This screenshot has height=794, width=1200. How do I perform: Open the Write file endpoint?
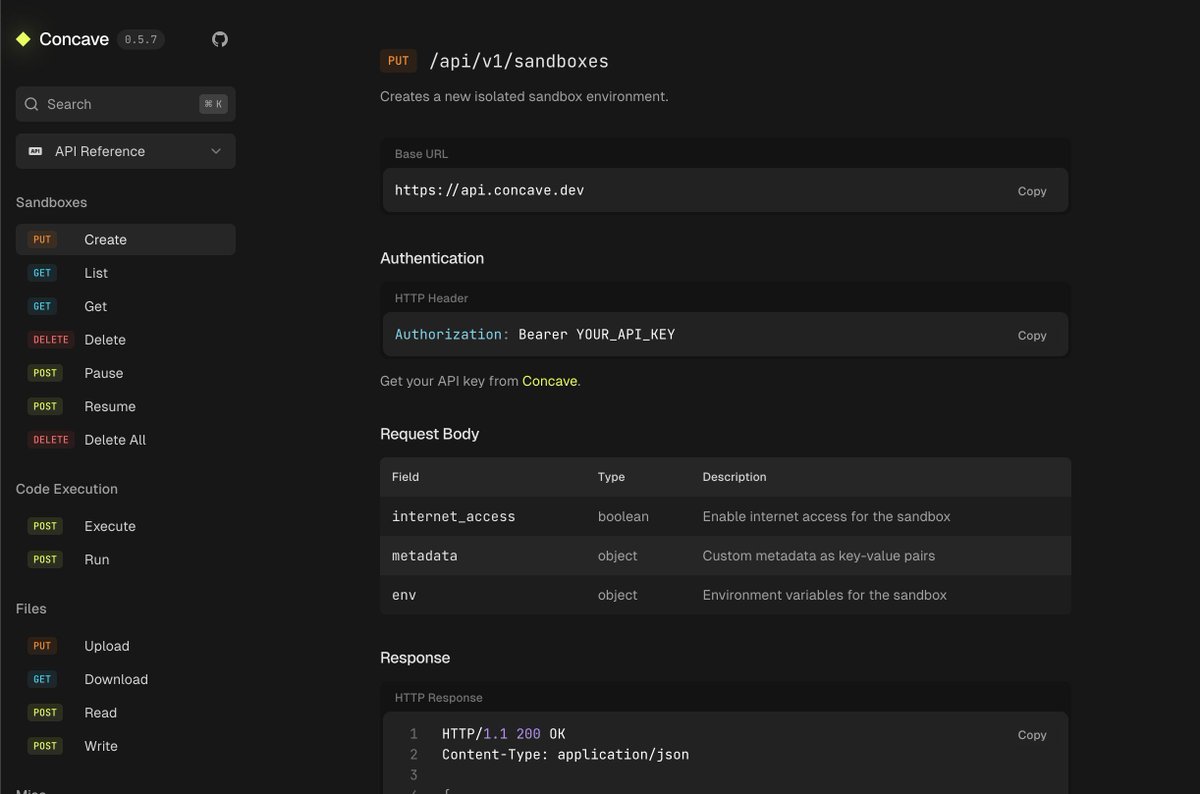[126, 746]
